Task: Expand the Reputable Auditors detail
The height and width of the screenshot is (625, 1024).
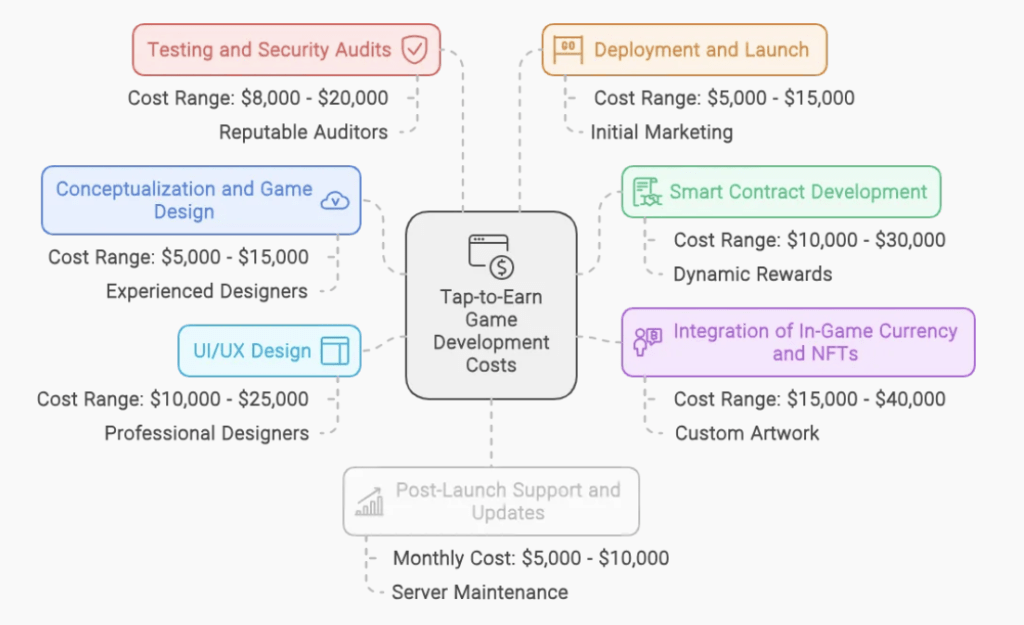Action: (301, 131)
